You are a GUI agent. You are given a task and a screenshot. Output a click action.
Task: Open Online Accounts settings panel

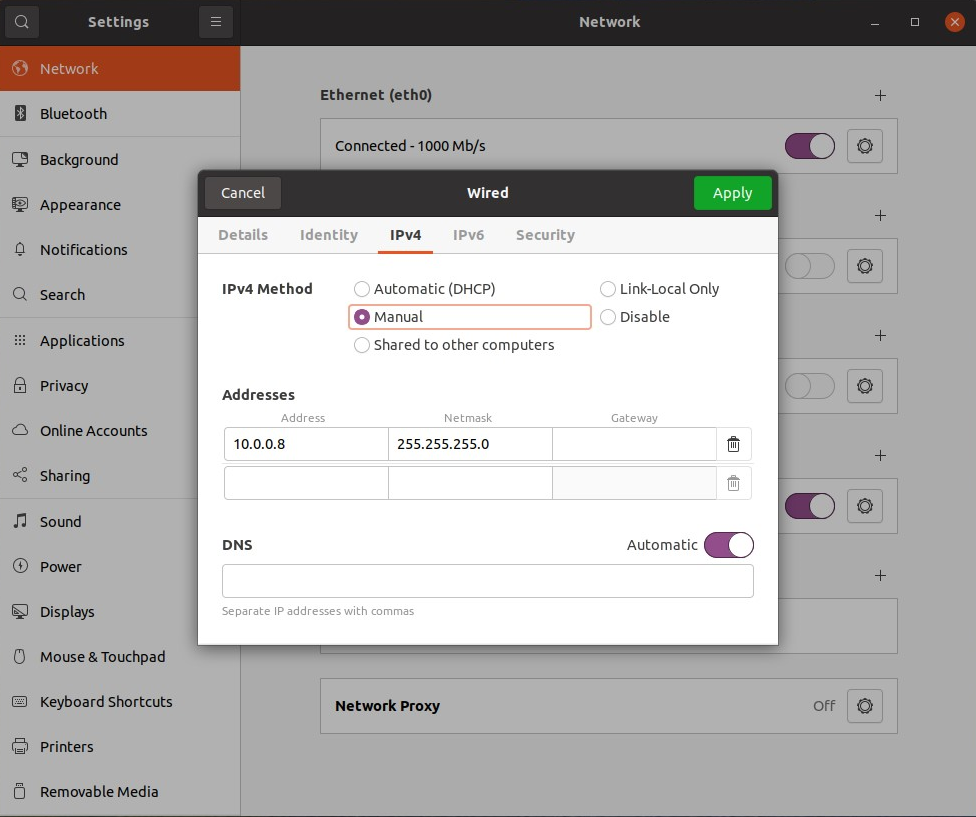[x=120, y=430]
